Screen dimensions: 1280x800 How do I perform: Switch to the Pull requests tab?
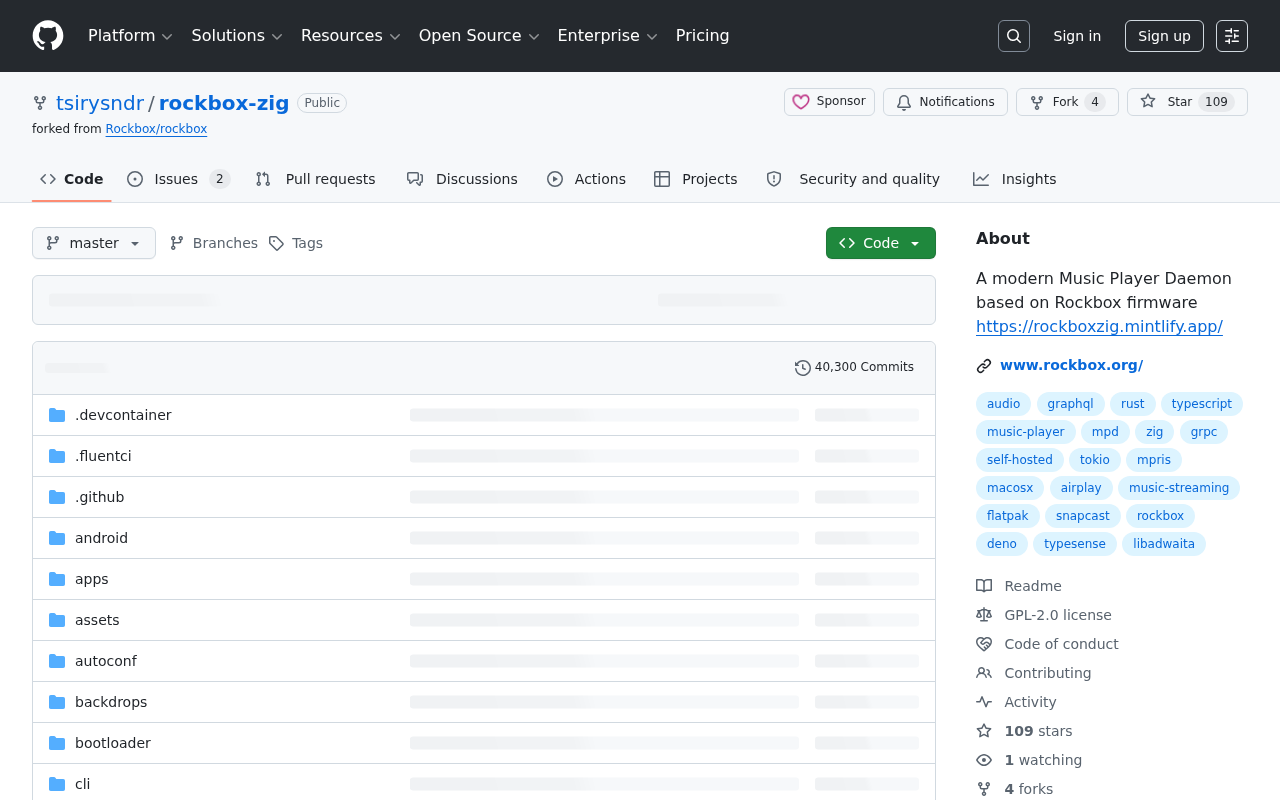click(316, 179)
